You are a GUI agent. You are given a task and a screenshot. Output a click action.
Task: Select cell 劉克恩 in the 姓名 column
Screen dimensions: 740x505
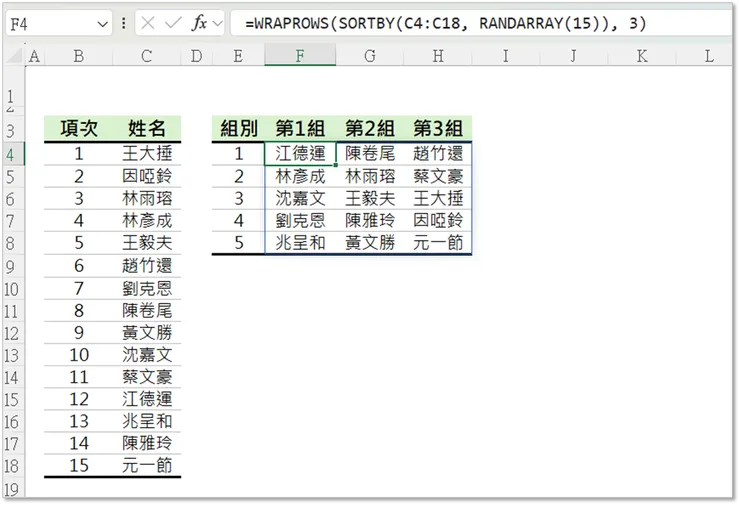point(147,288)
